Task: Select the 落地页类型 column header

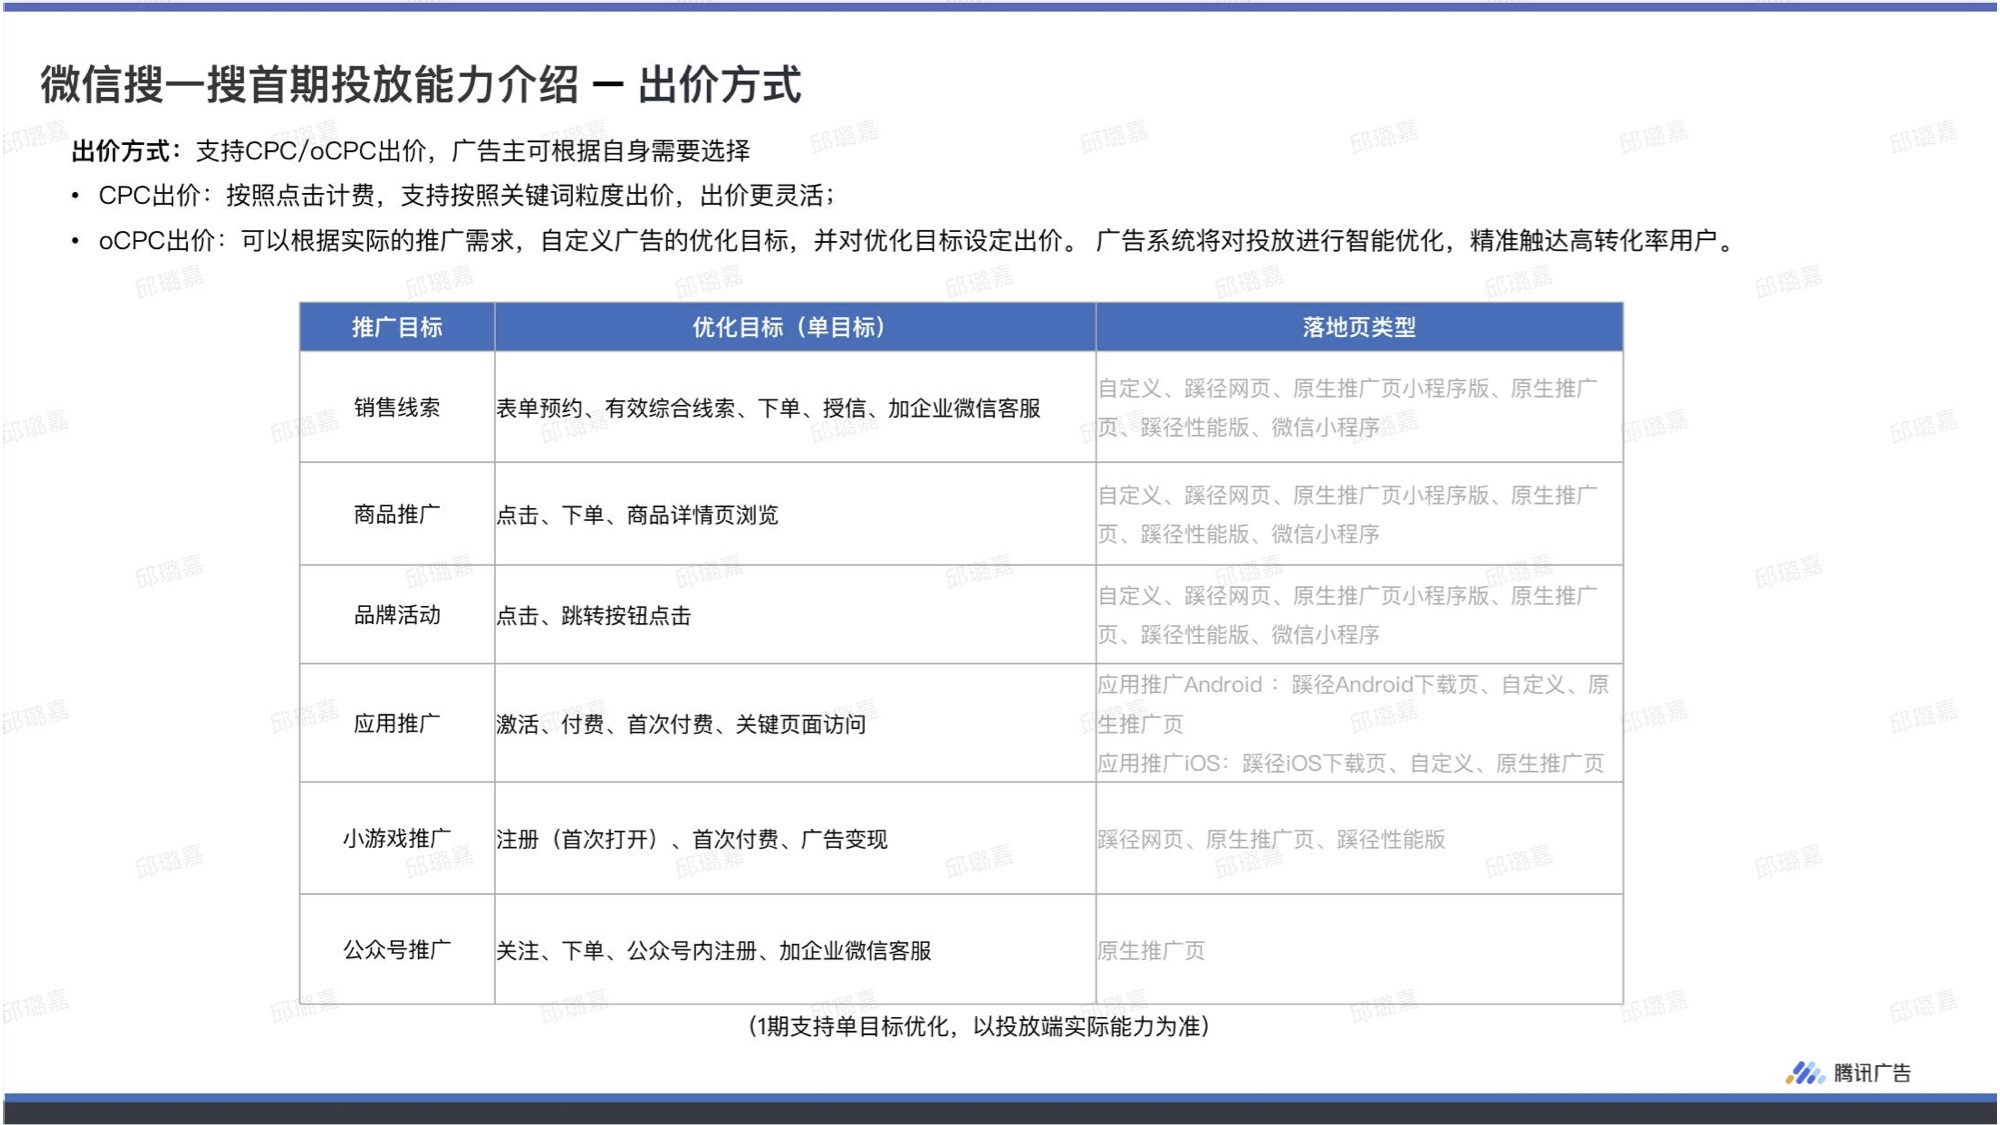Action: [1358, 327]
